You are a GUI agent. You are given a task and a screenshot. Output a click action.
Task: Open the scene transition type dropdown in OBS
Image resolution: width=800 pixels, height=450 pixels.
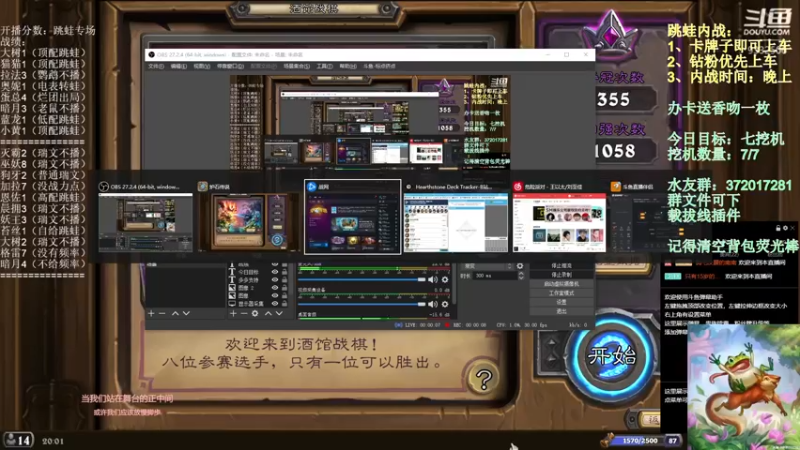(x=487, y=266)
